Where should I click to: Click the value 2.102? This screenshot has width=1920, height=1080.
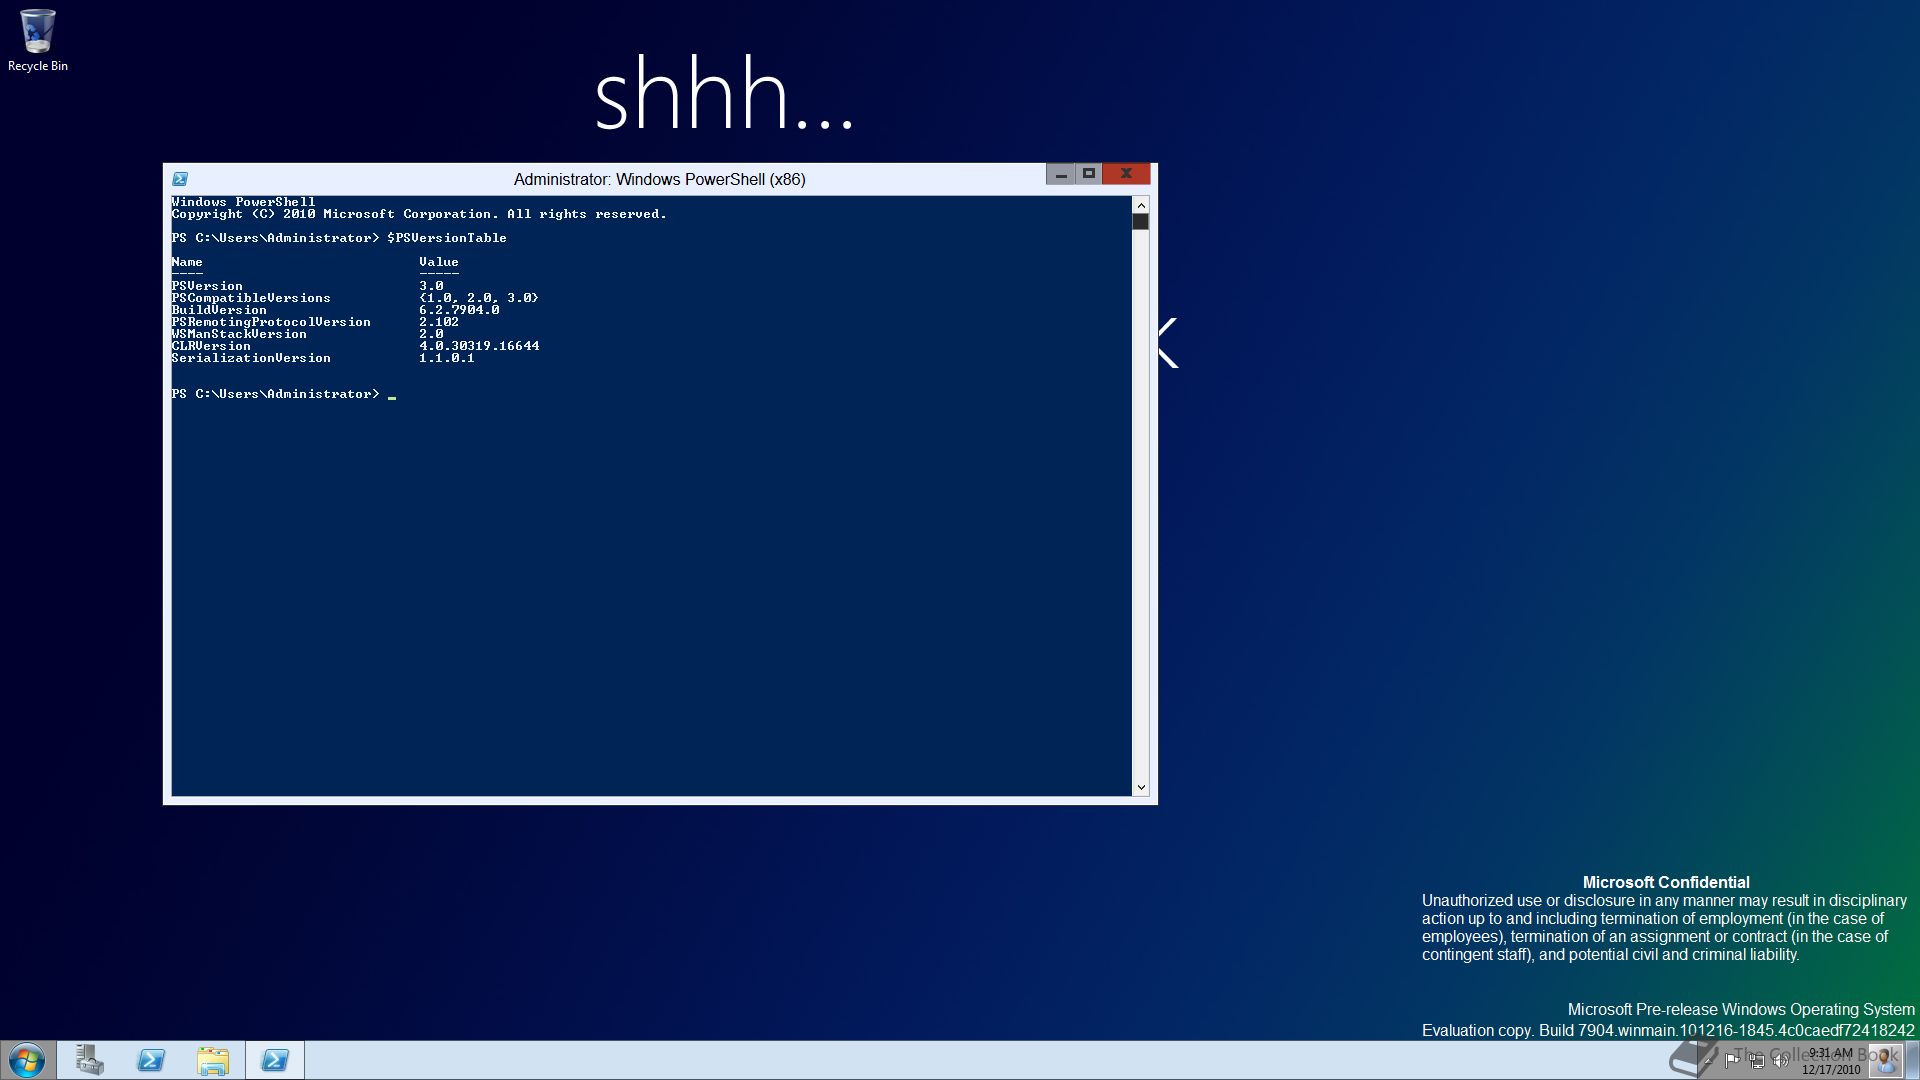439,322
